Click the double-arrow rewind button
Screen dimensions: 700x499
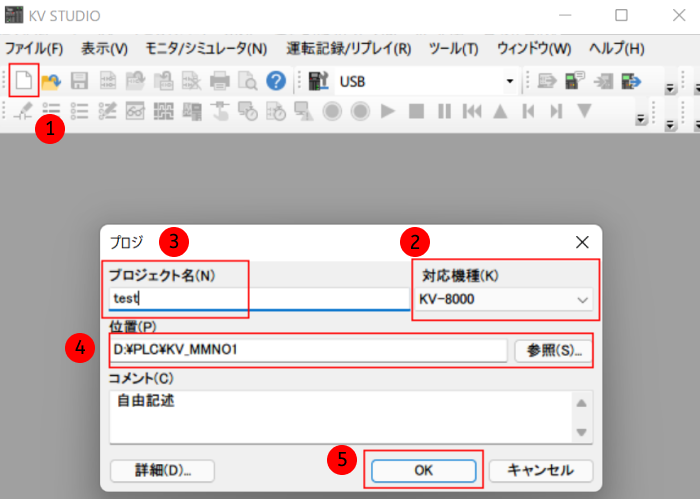click(472, 111)
